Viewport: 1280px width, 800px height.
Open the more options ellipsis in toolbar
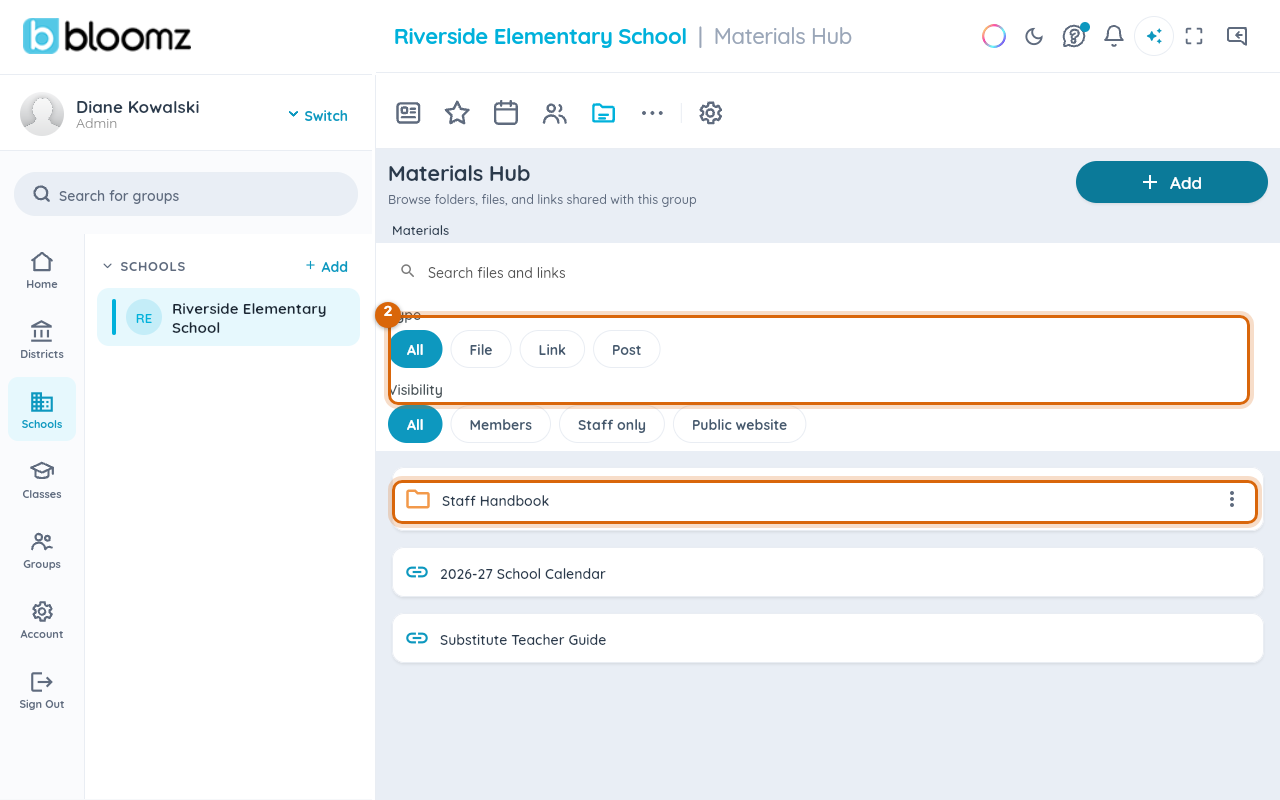tap(652, 113)
